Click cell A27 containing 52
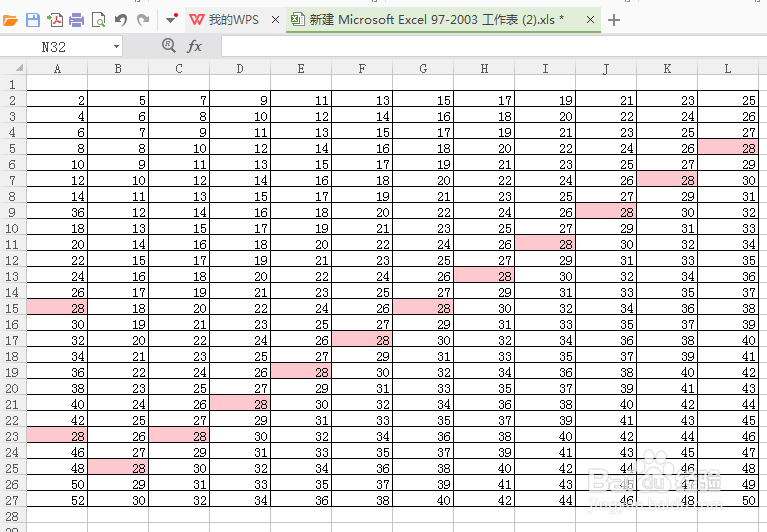 tap(57, 500)
